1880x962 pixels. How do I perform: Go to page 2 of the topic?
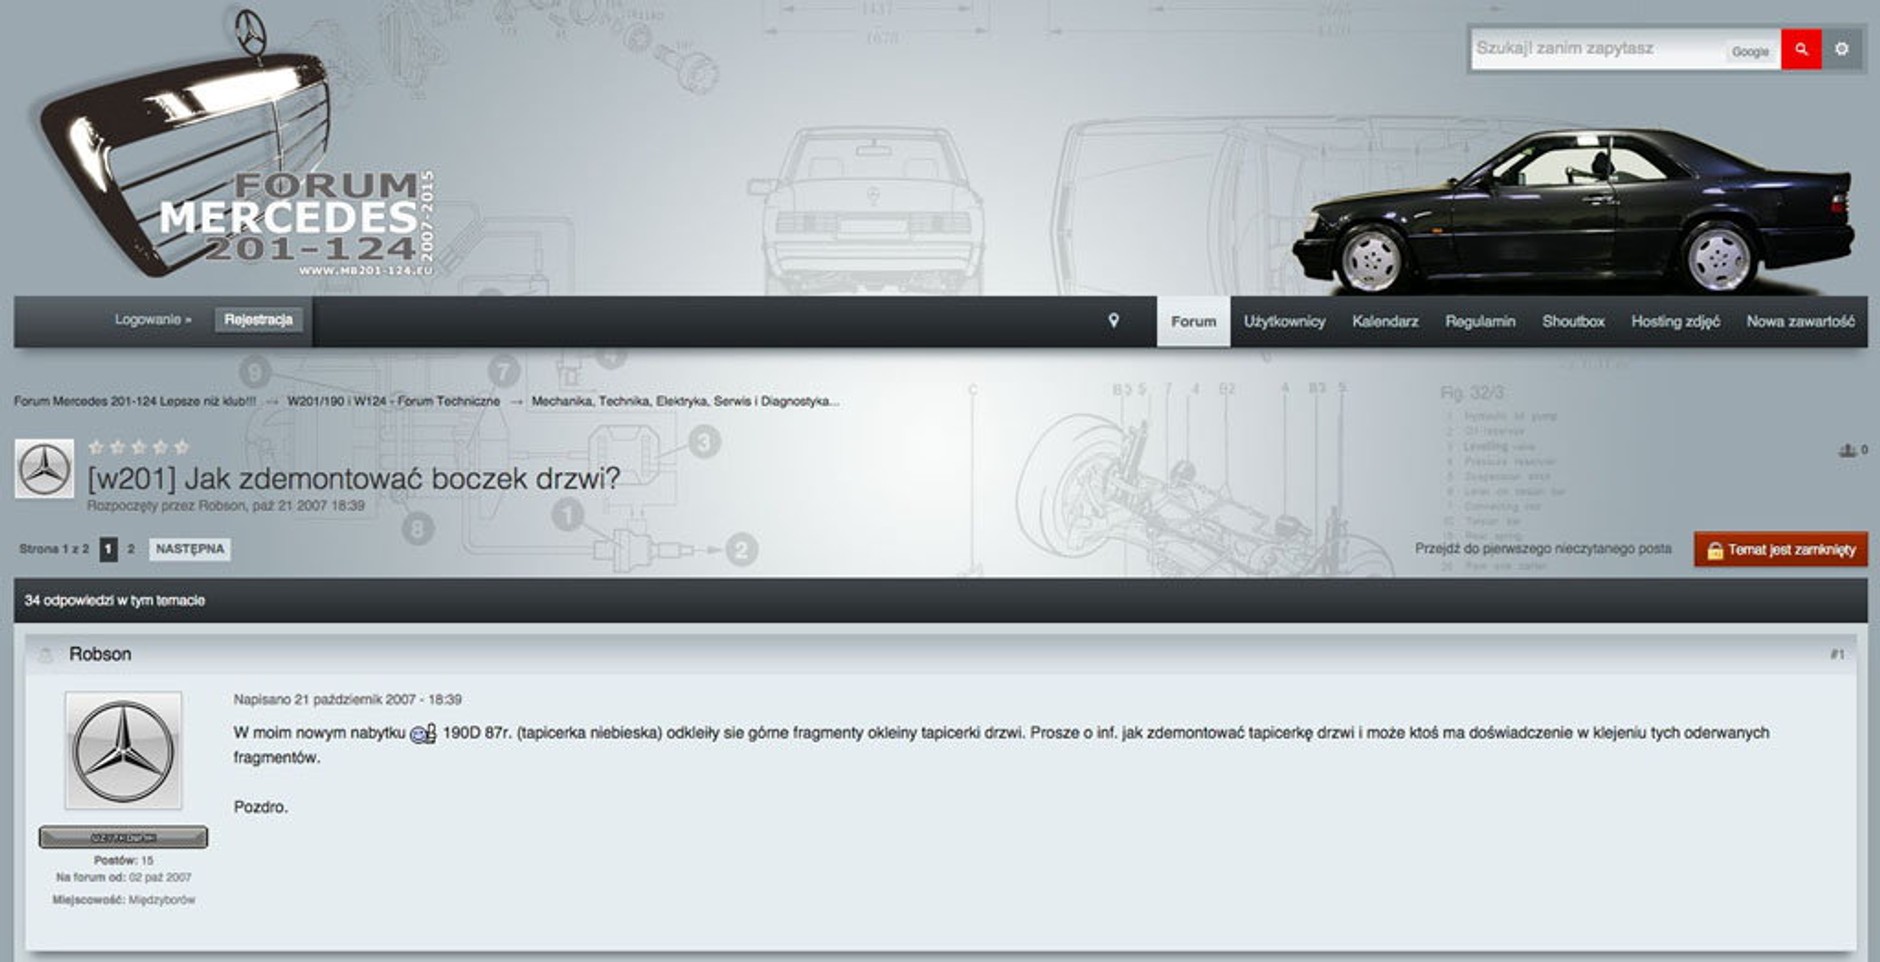(x=131, y=549)
